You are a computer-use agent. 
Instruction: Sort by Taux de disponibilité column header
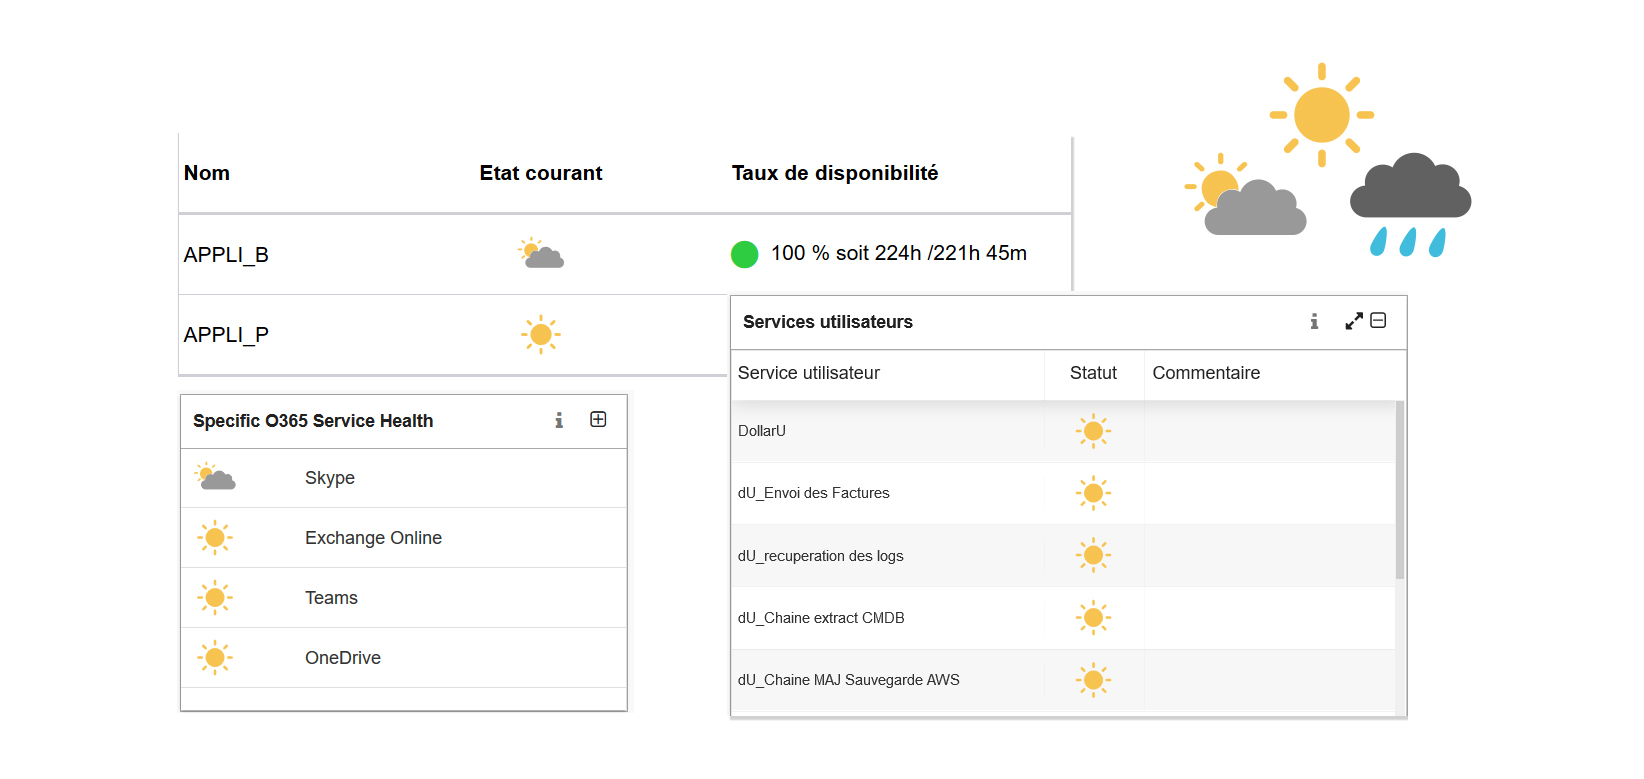(835, 173)
